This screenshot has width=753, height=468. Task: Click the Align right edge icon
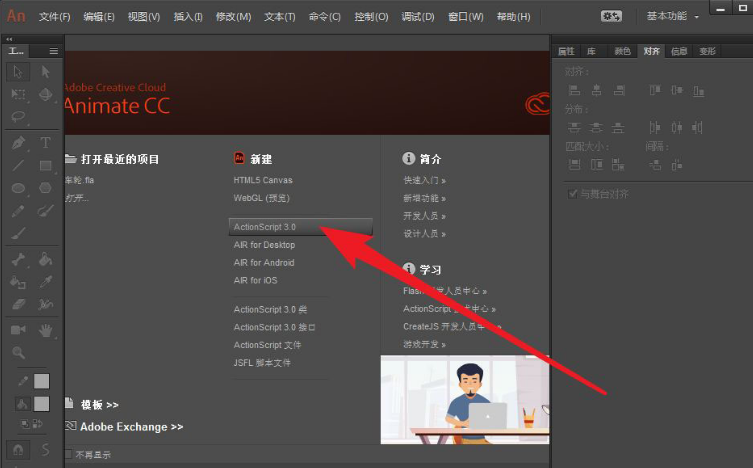coord(619,90)
